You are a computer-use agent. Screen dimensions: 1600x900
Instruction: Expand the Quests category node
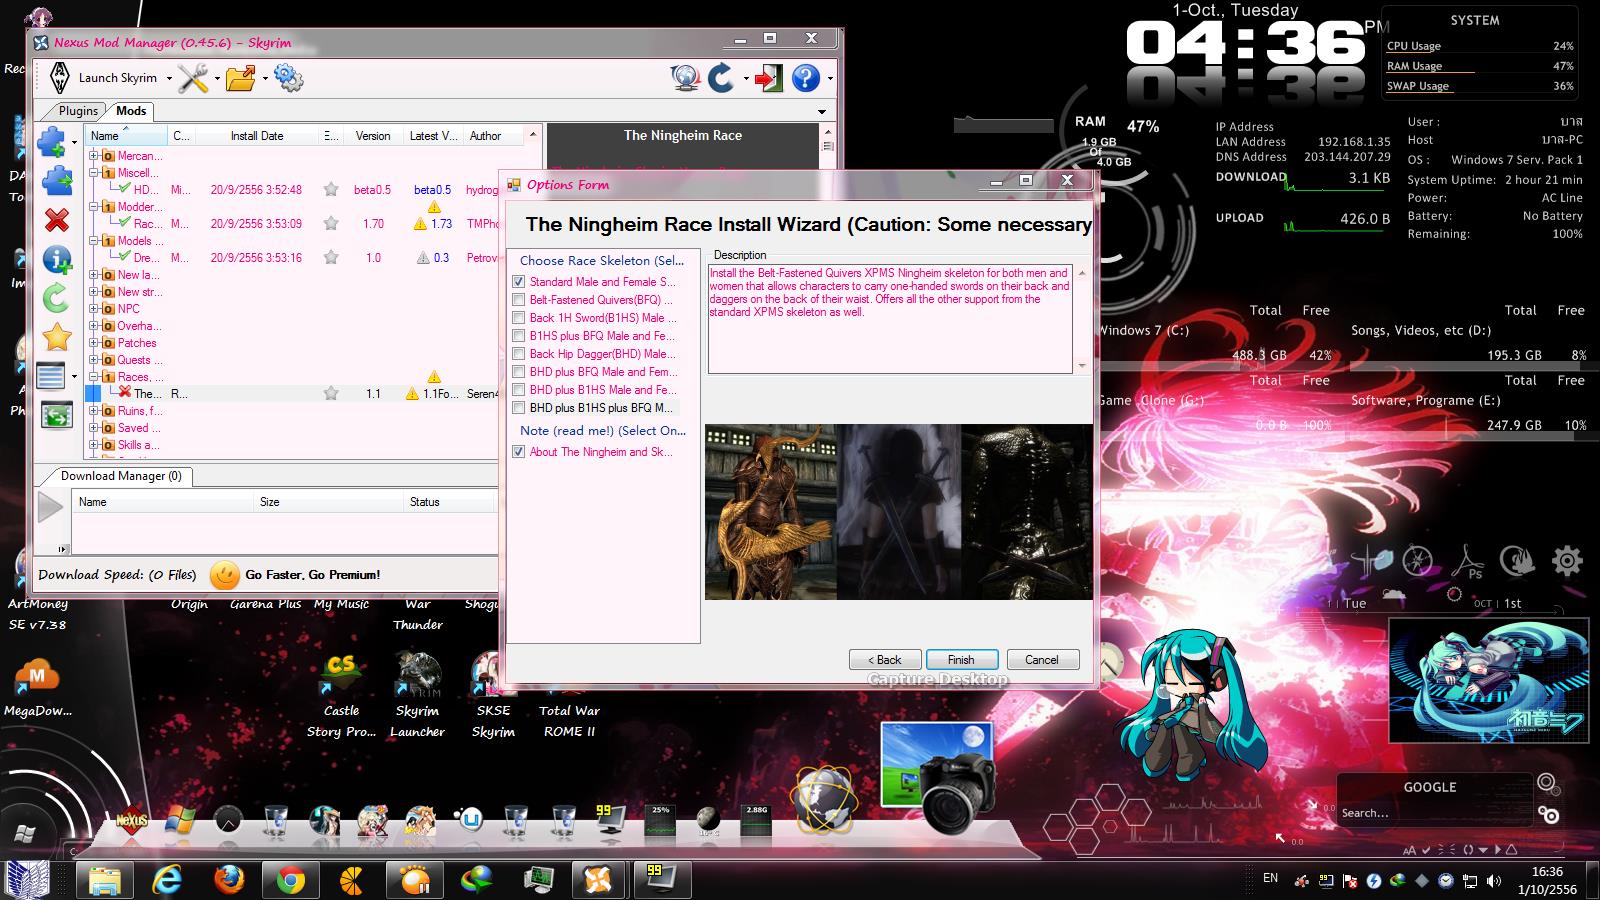tap(94, 360)
